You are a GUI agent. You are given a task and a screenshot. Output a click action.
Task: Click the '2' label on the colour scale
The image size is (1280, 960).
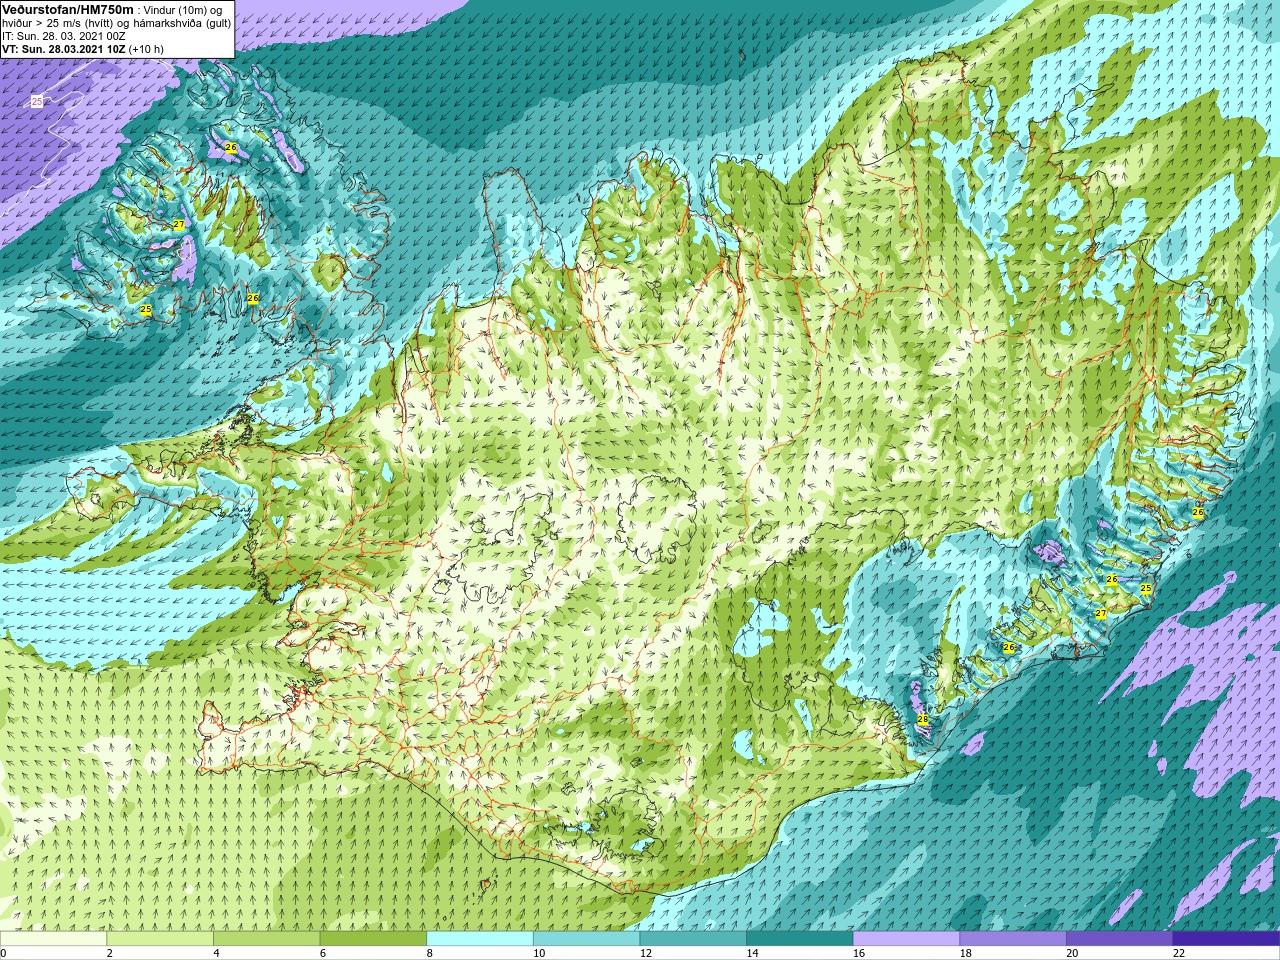tap(110, 953)
